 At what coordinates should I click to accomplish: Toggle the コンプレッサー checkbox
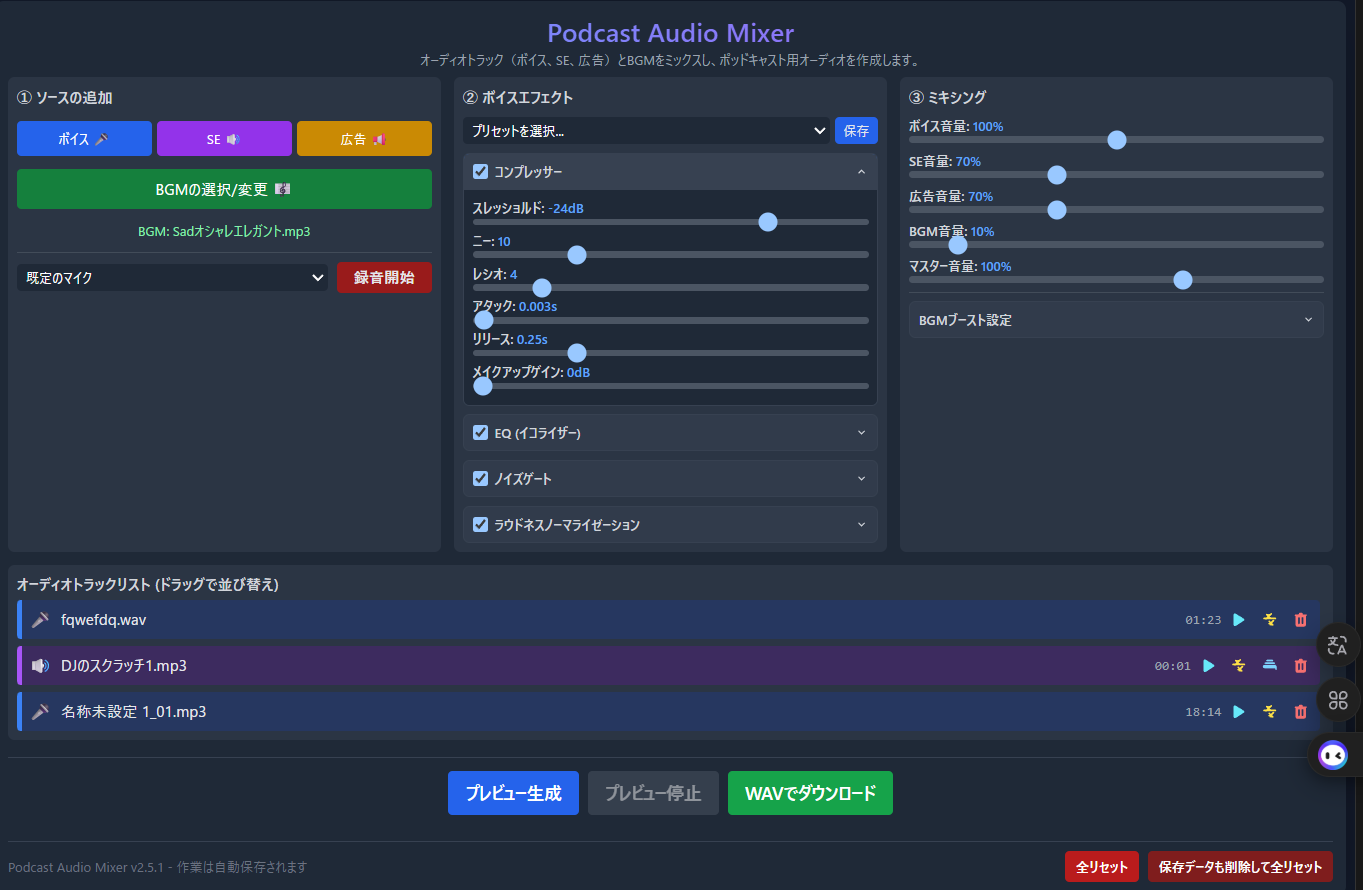(x=480, y=171)
